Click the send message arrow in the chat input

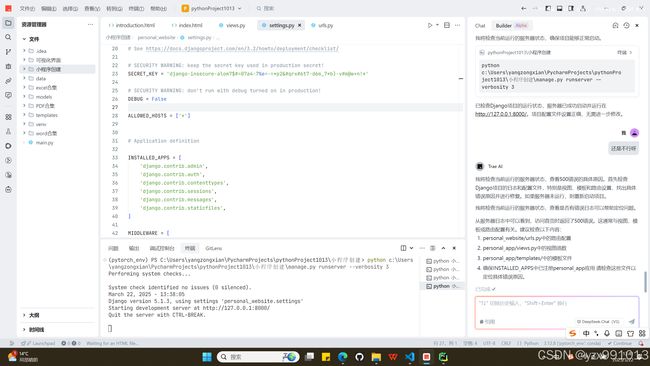click(x=631, y=321)
